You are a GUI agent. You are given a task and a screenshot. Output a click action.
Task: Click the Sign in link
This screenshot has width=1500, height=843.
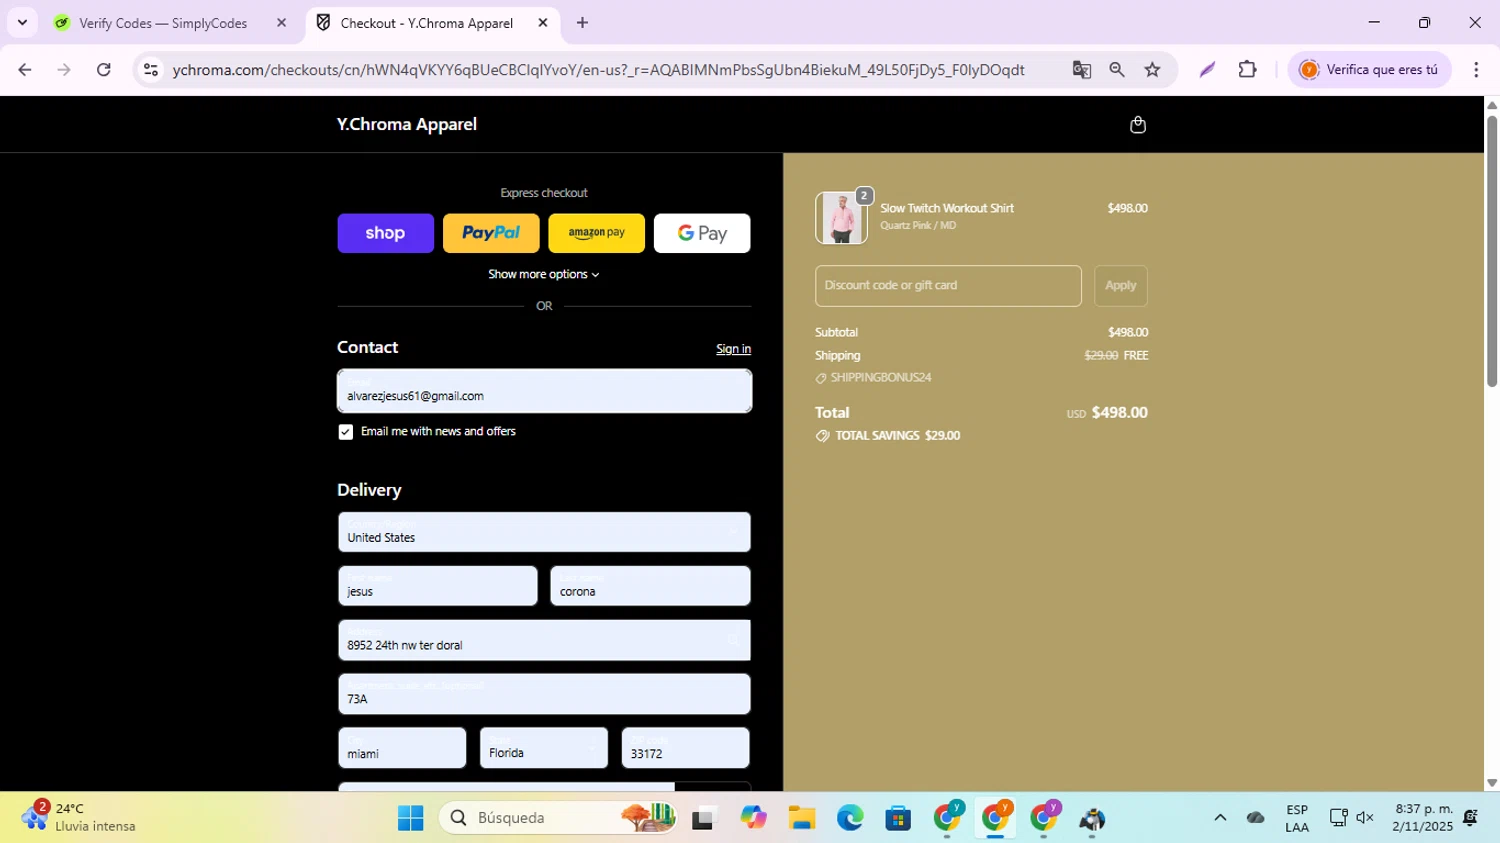[x=733, y=349]
